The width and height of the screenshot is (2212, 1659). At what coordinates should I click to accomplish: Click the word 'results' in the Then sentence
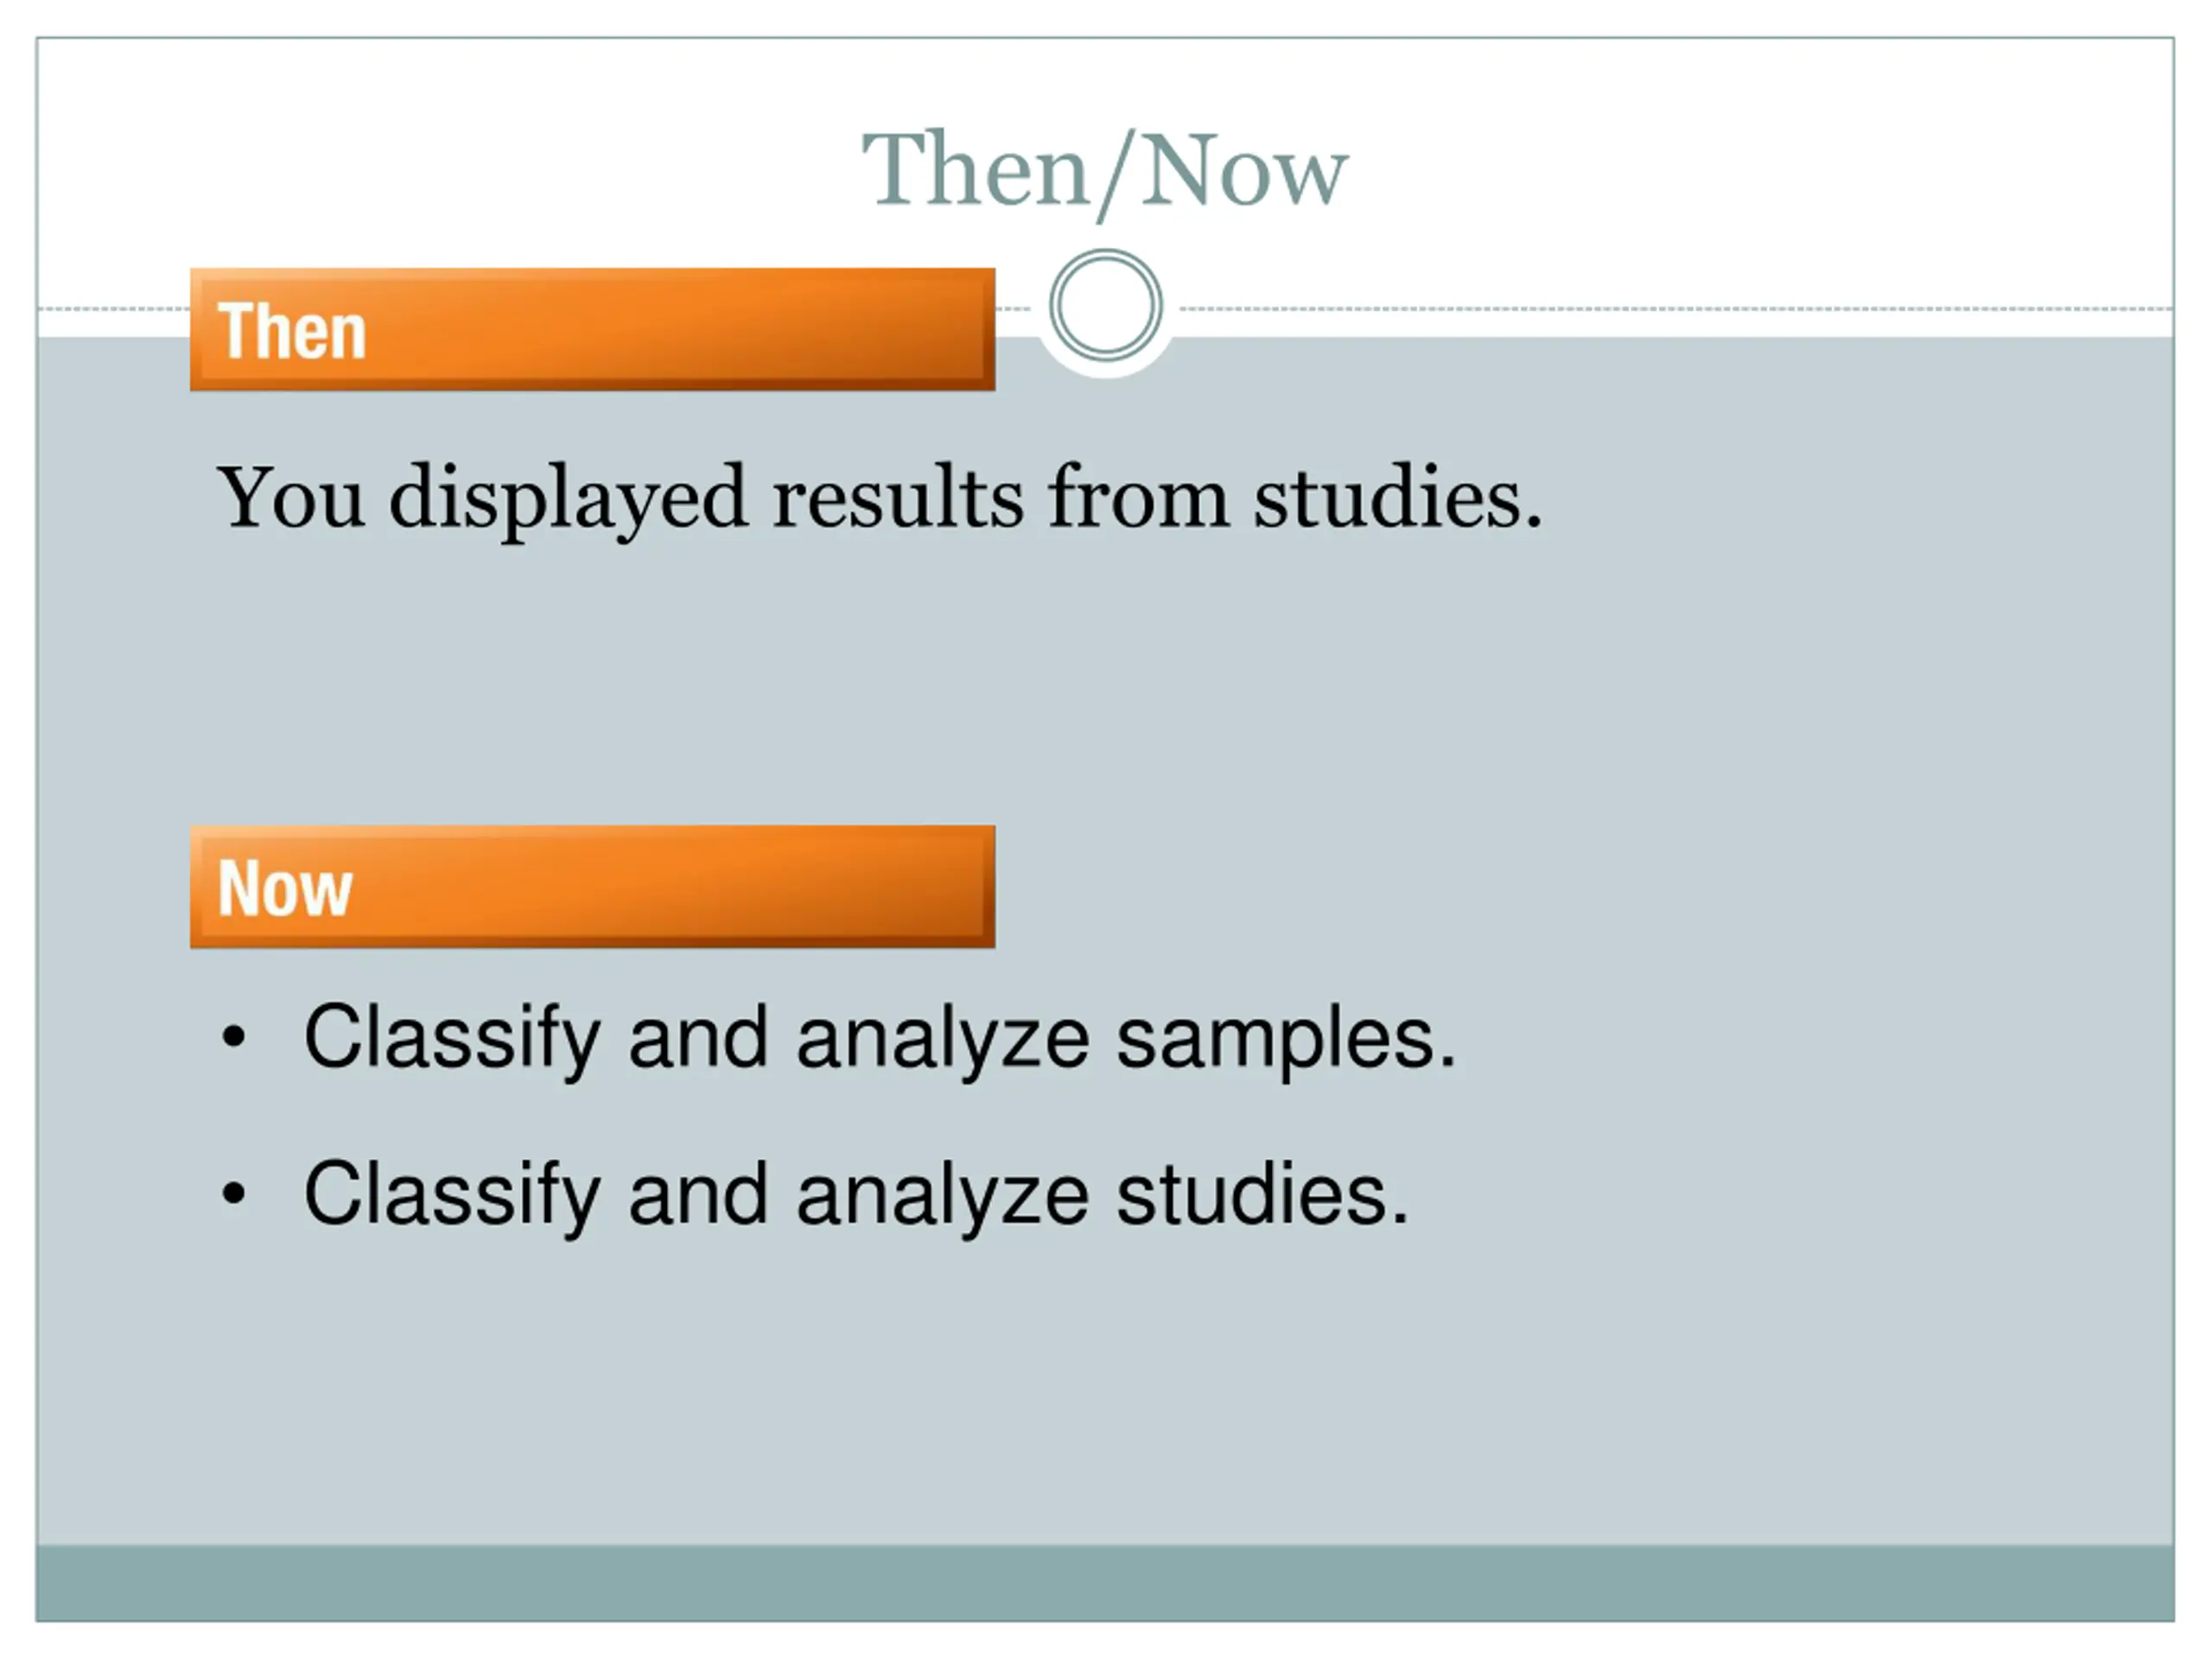coord(898,496)
